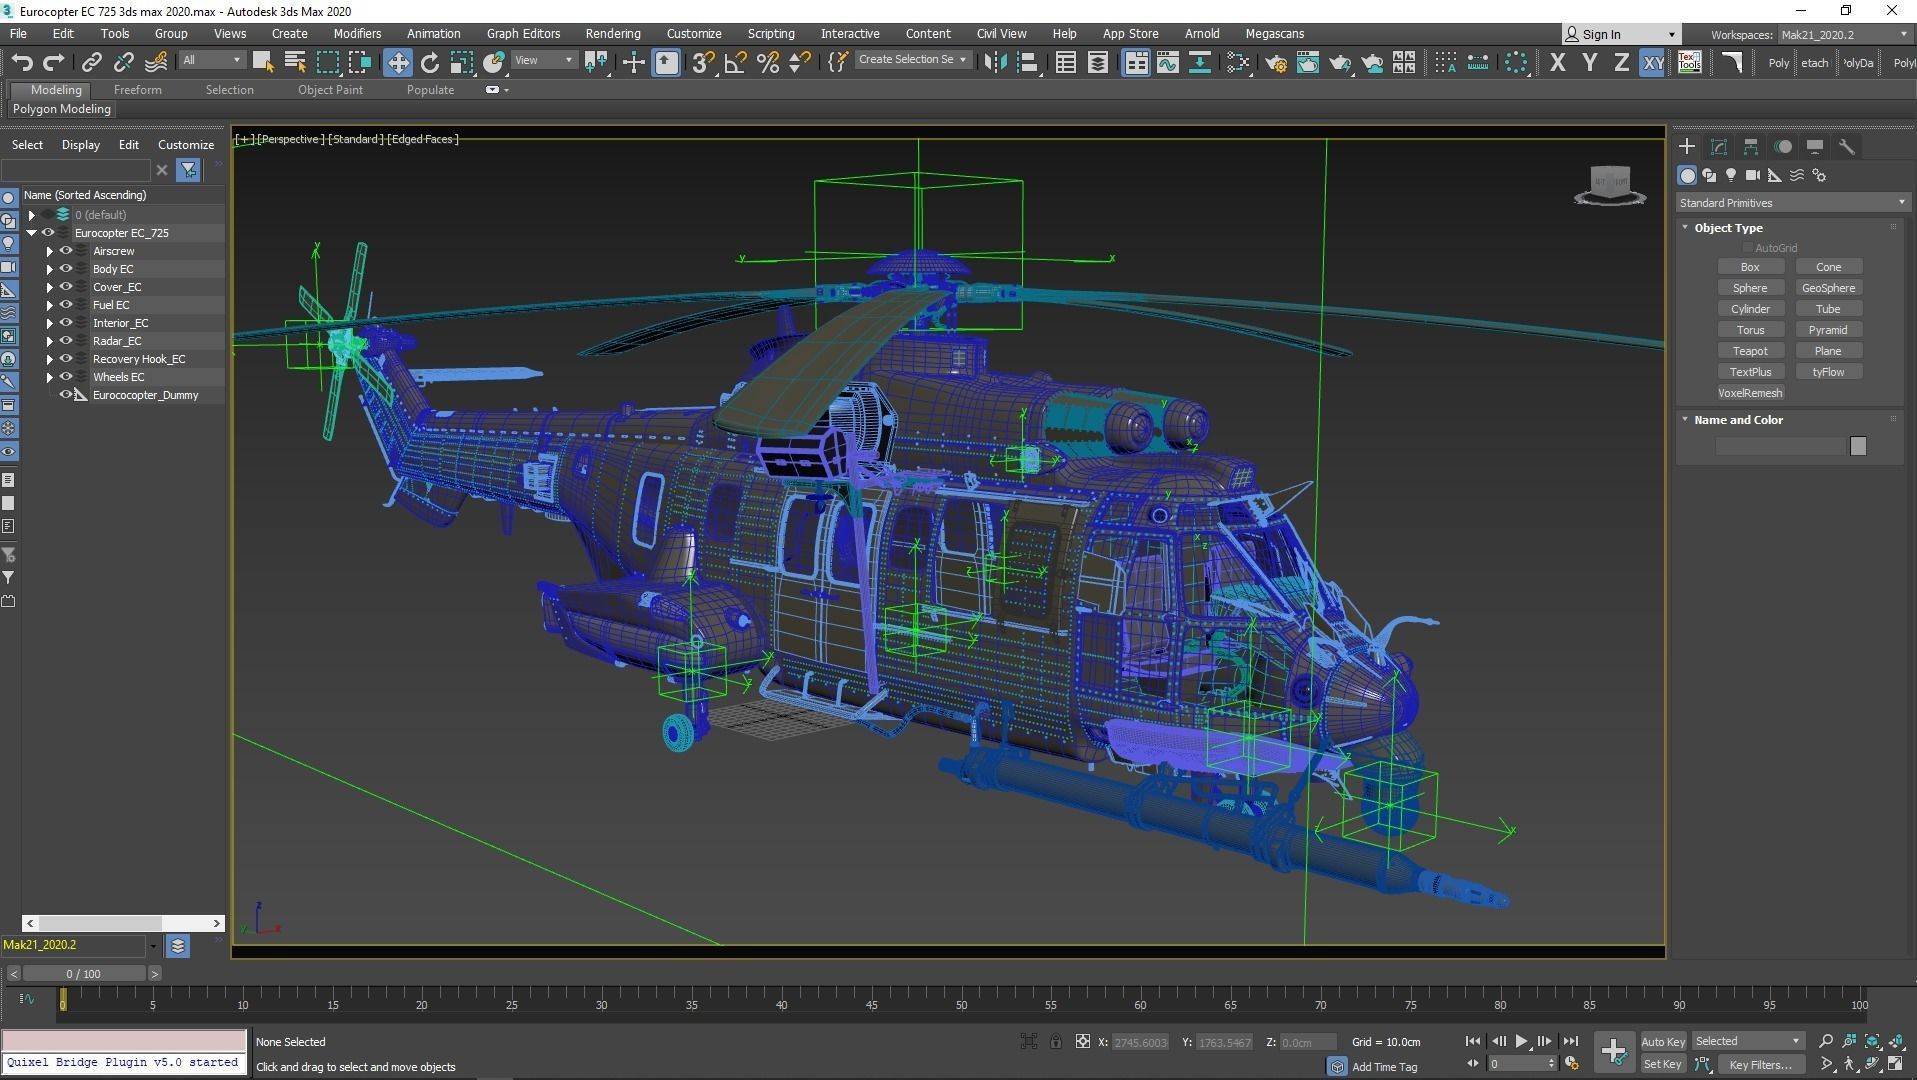Switch to the Object Paint ribbon tab
Screen dimensions: 1917x1080
coord(330,90)
